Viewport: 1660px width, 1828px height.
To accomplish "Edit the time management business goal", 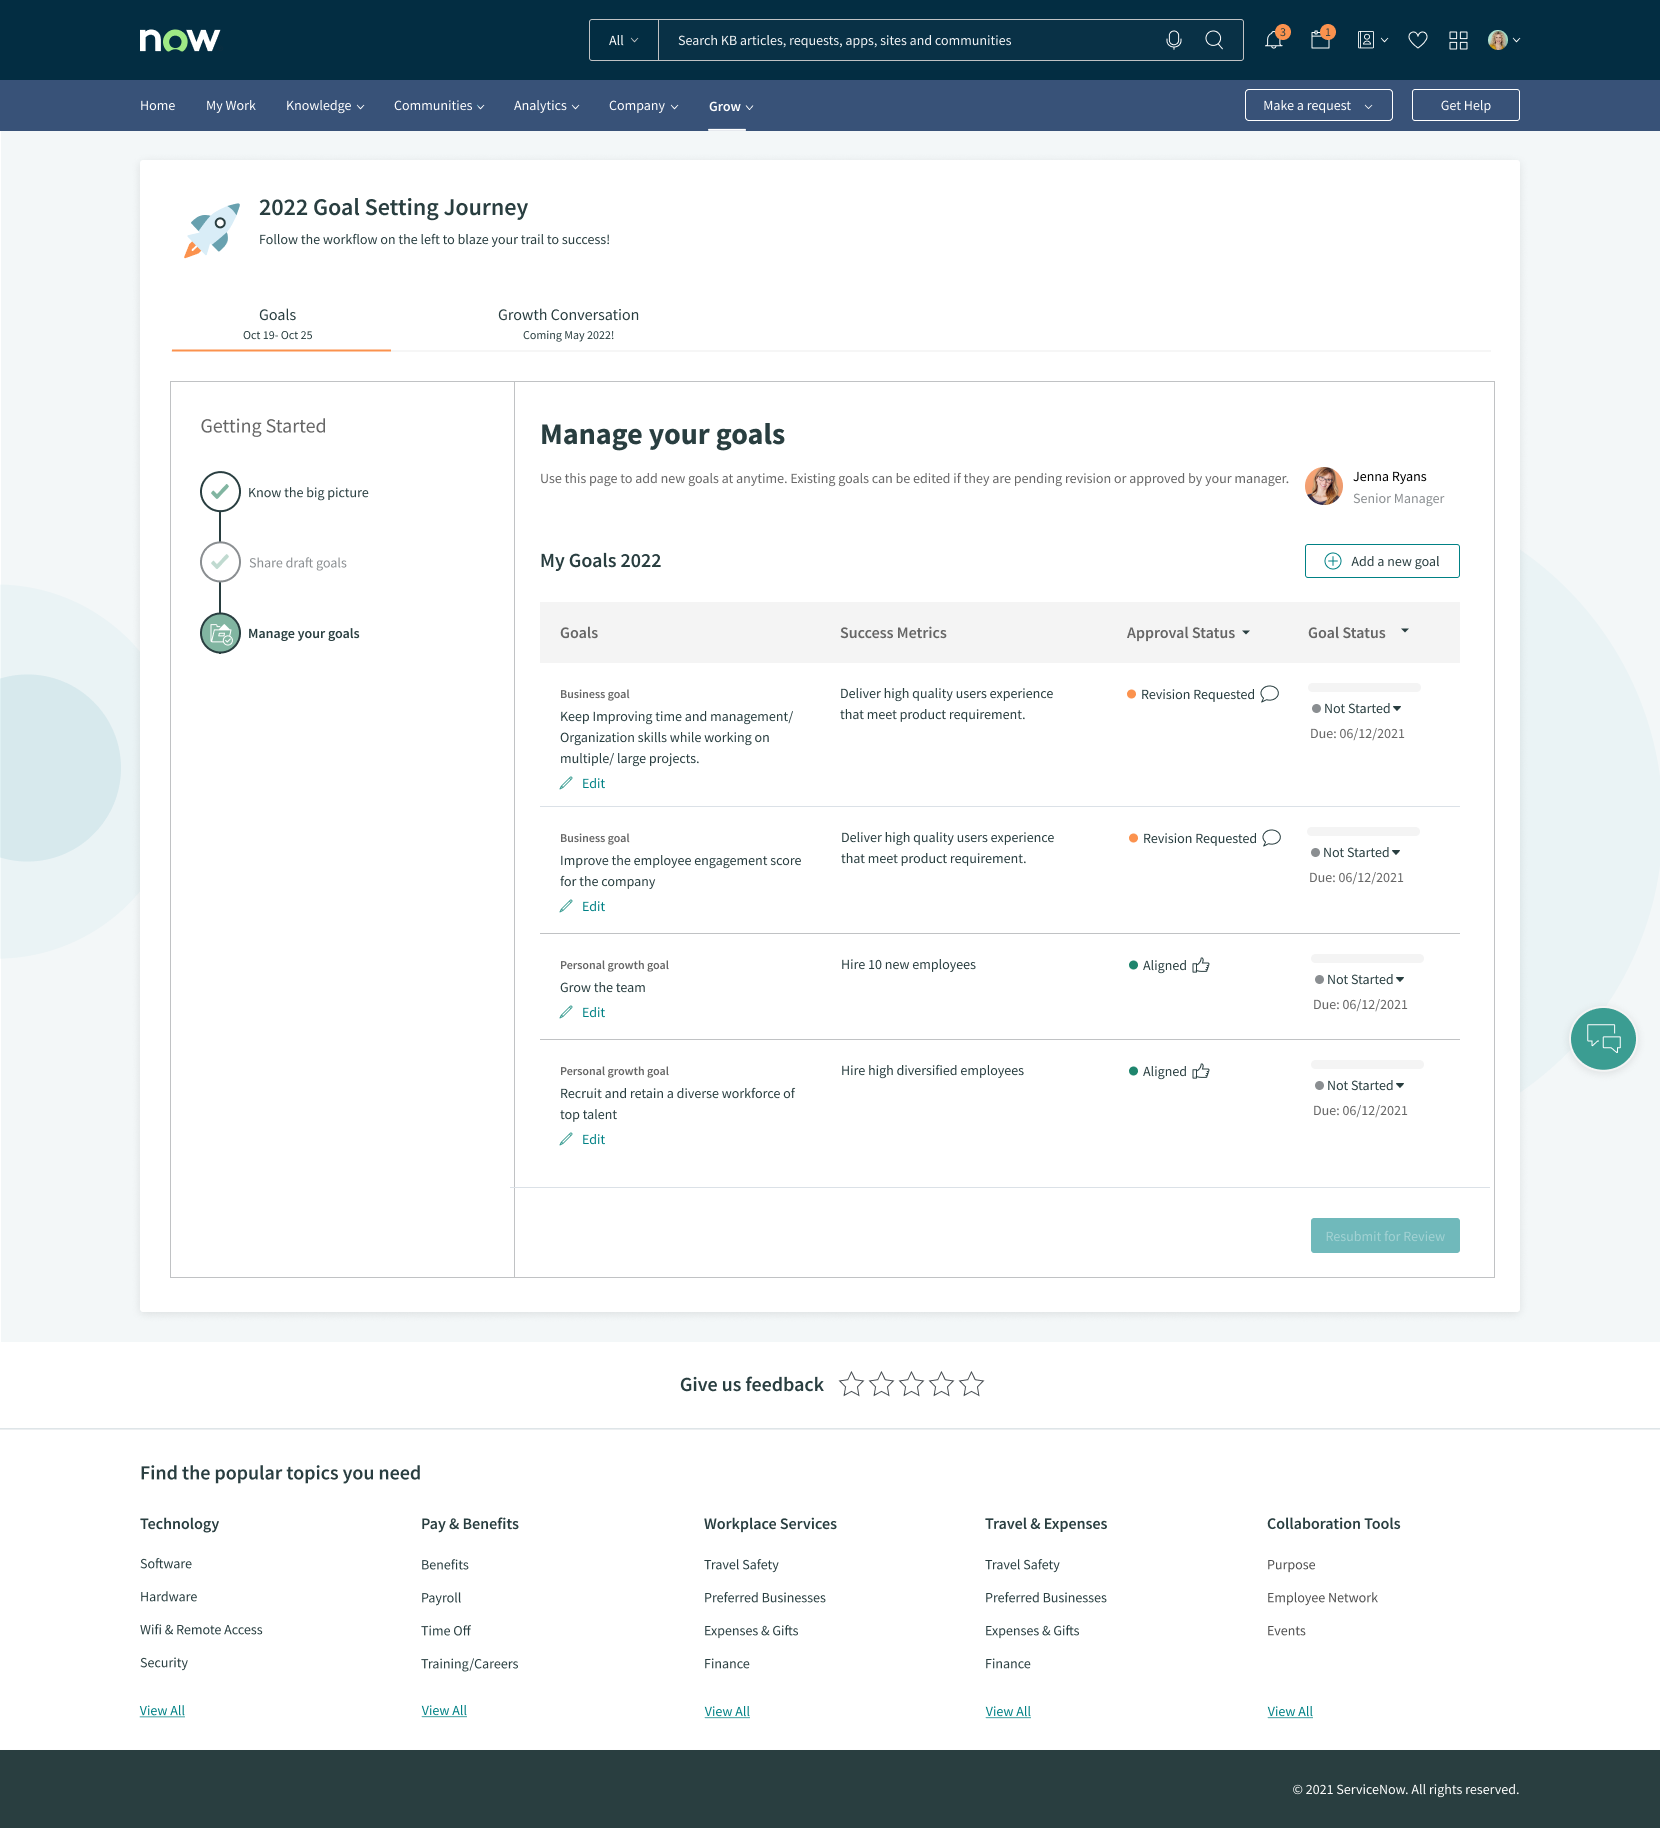I will 583,783.
